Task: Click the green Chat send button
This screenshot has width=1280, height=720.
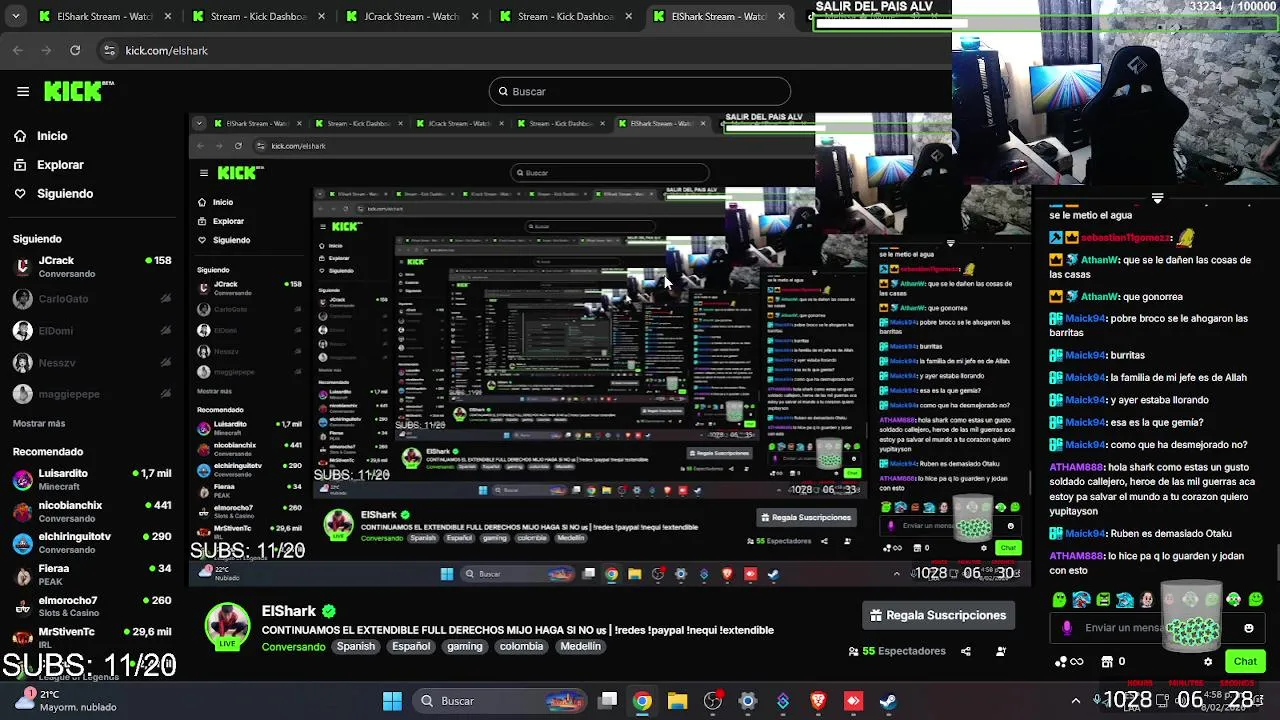Action: point(1245,661)
